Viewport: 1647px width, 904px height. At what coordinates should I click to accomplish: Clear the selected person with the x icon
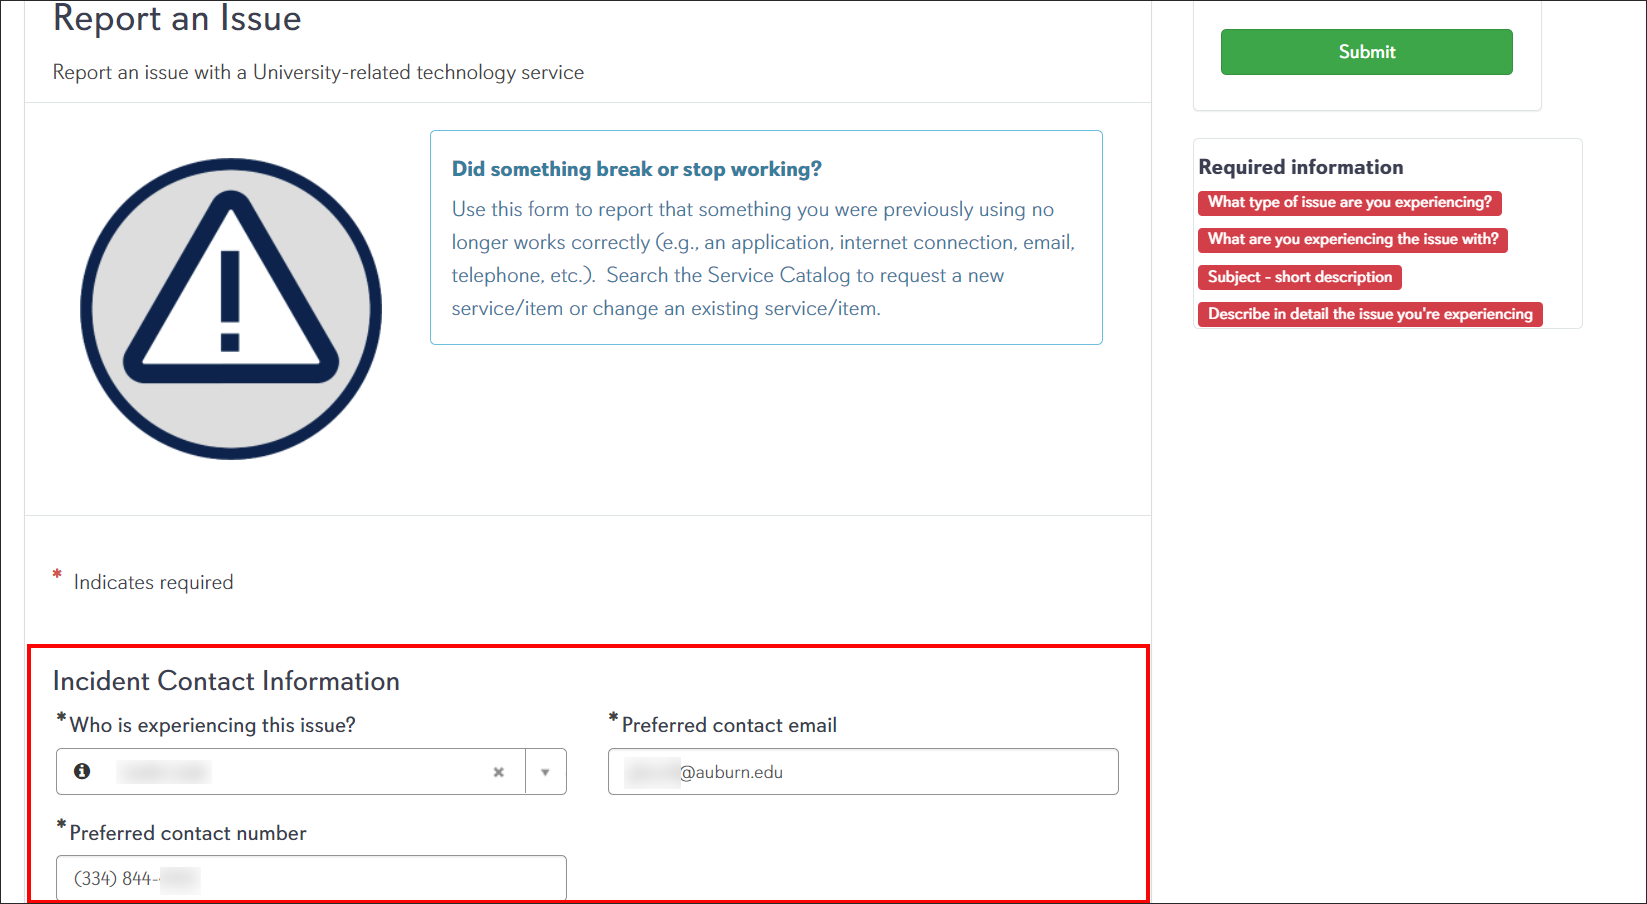[x=498, y=772]
